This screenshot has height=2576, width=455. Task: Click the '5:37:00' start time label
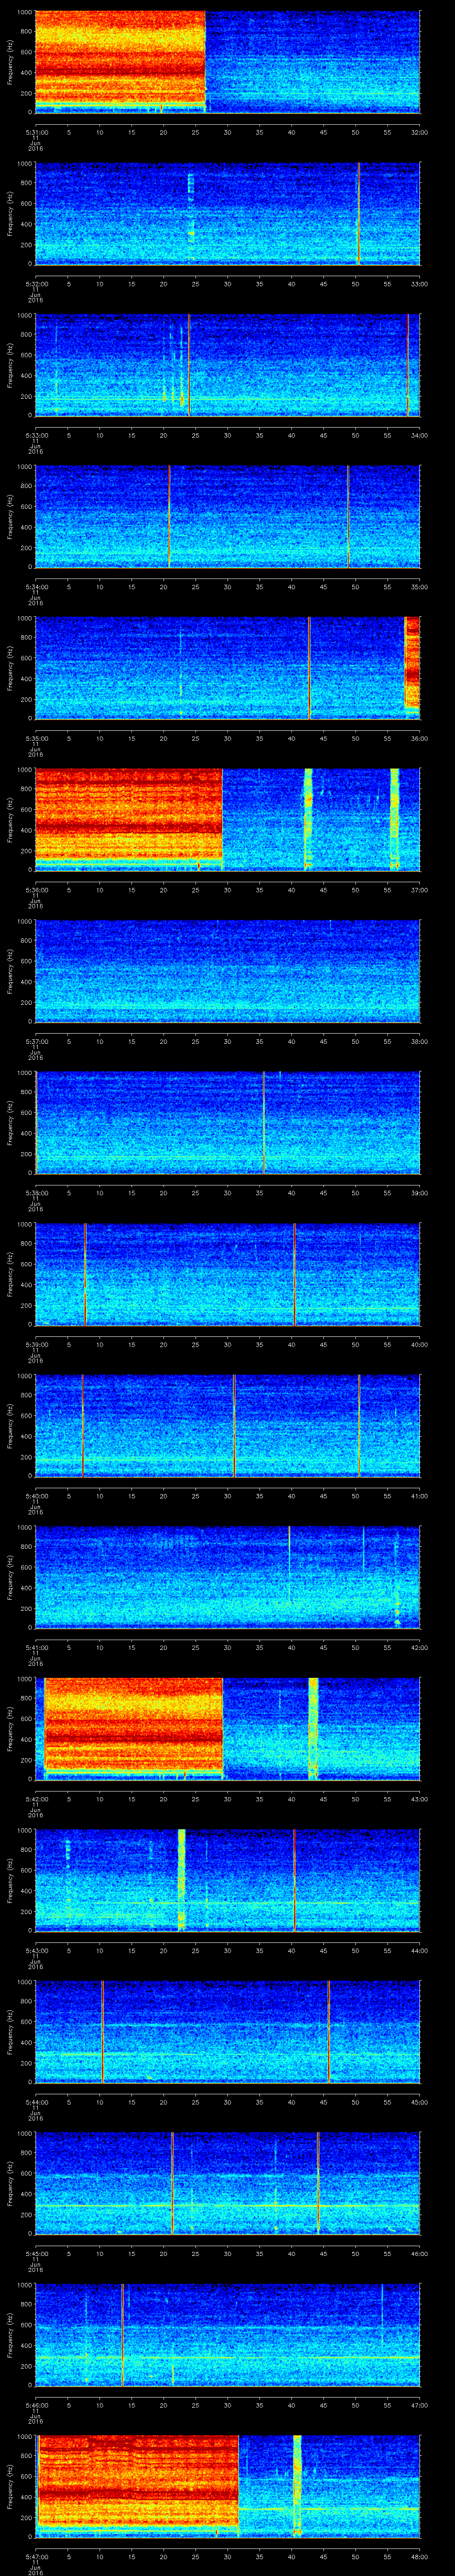point(36,1041)
